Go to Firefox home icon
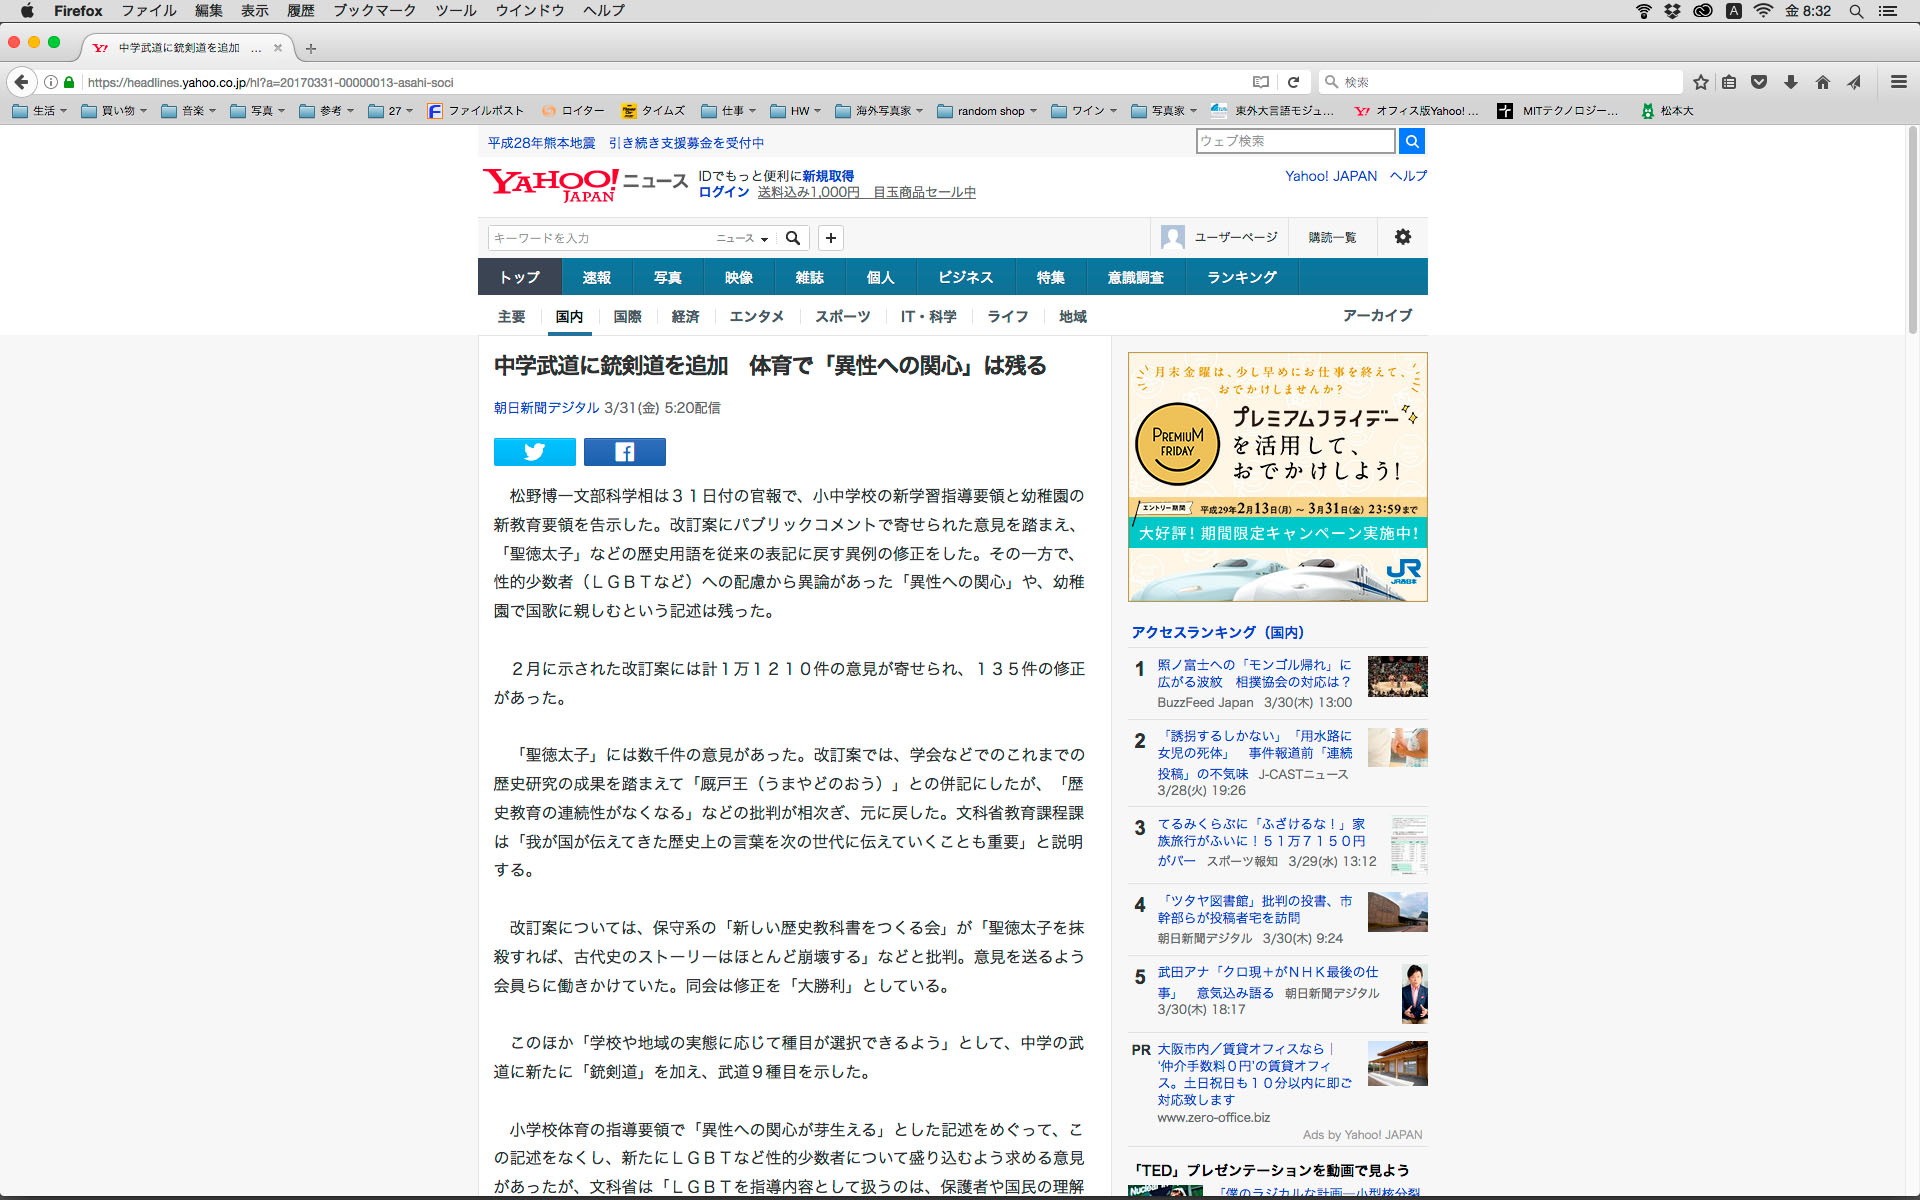The image size is (1920, 1200). click(1822, 82)
